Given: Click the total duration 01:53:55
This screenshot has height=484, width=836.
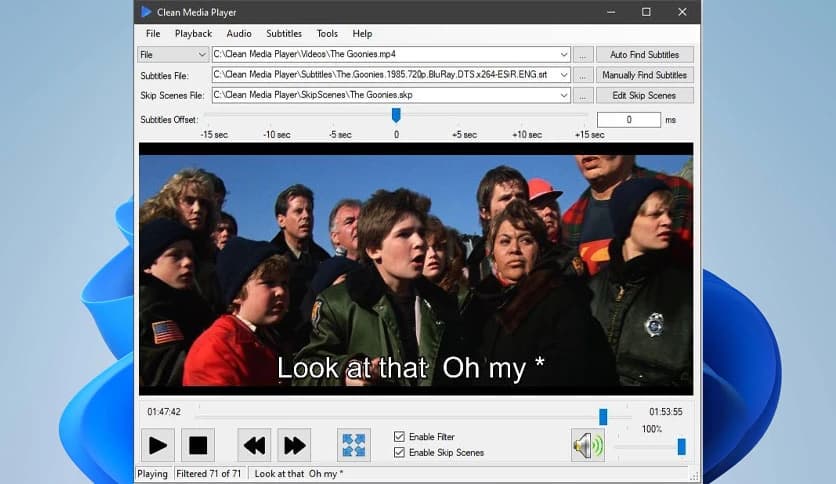Looking at the screenshot, I should tap(665, 412).
